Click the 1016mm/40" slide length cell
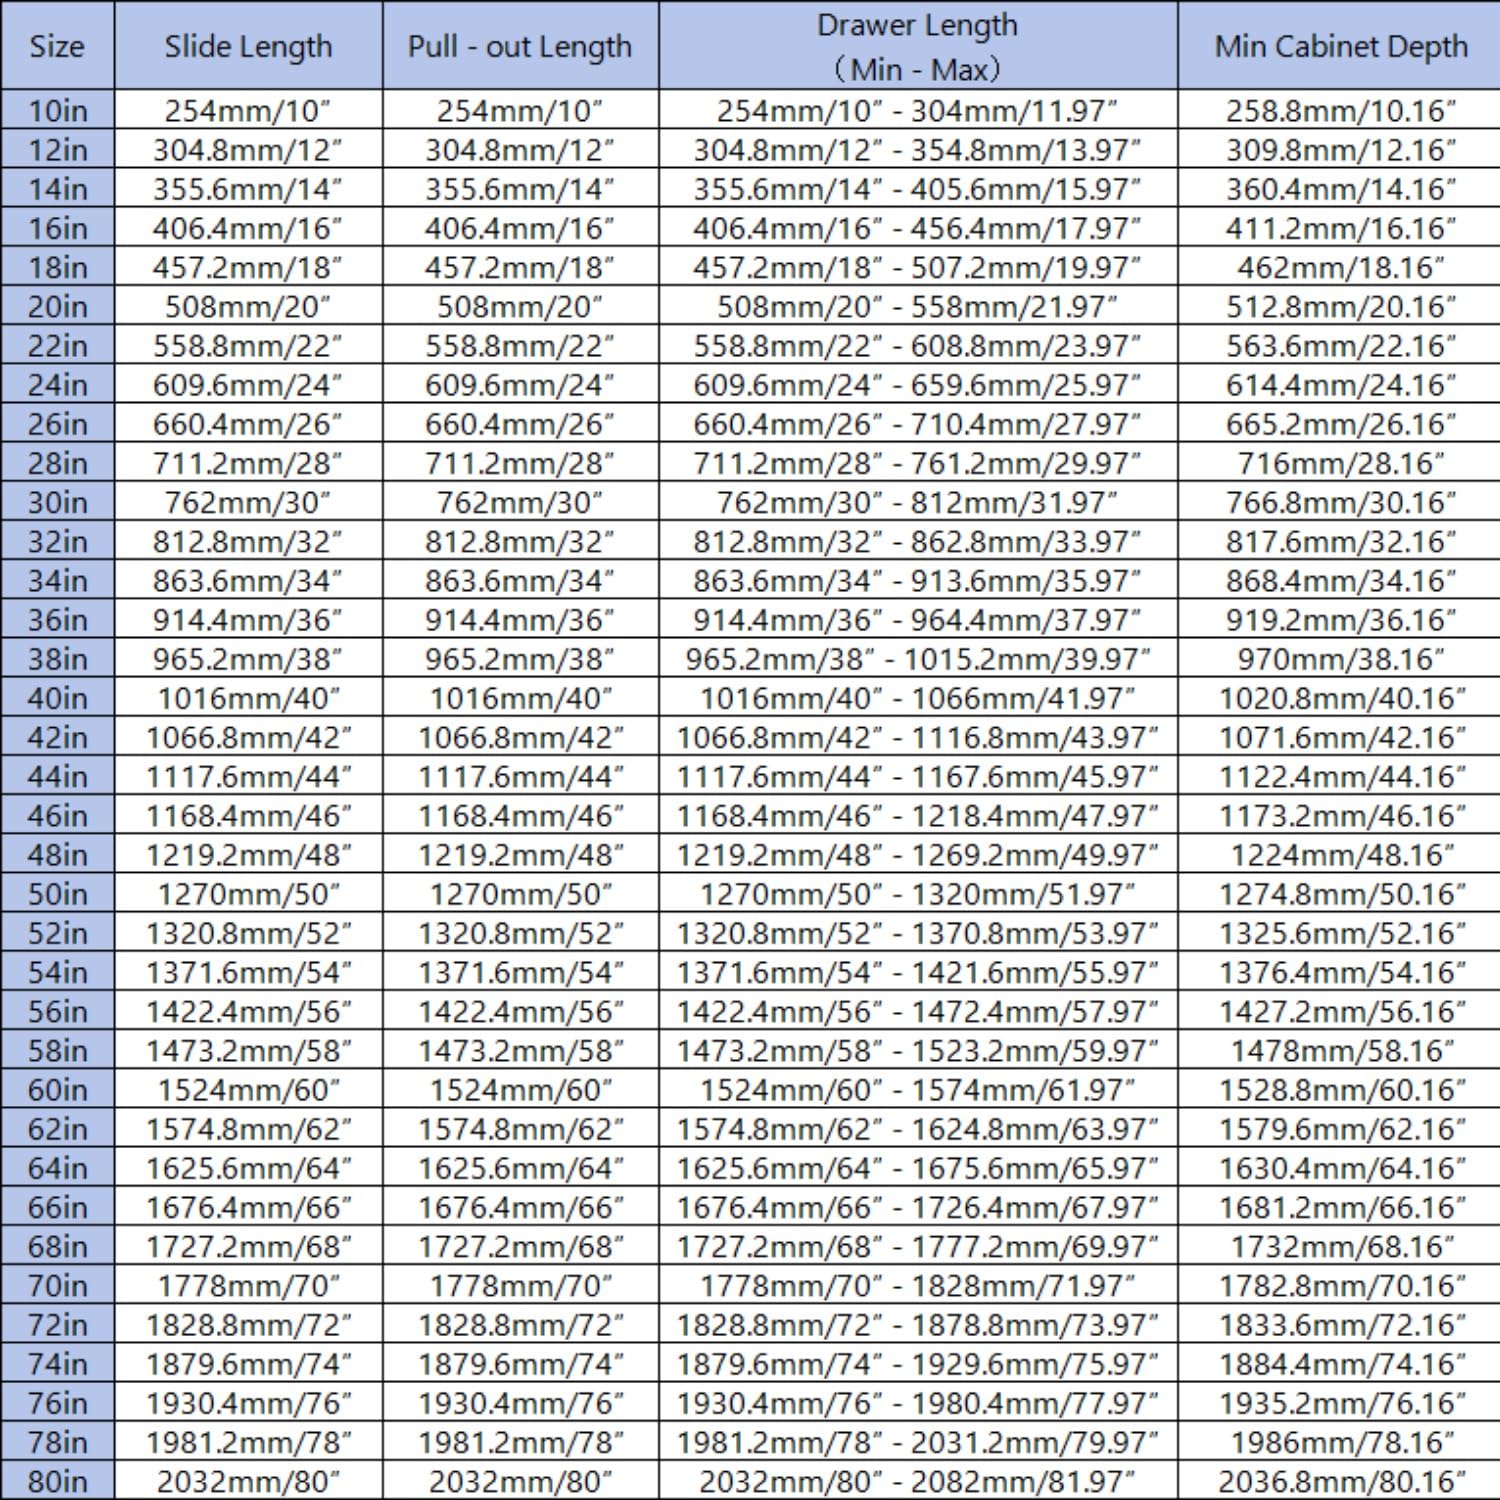The width and height of the screenshot is (1500, 1500). (x=248, y=698)
